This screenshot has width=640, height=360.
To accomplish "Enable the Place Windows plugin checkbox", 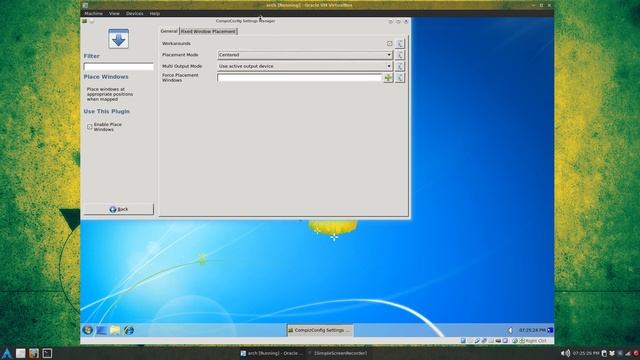I will pyautogui.click(x=89, y=127).
